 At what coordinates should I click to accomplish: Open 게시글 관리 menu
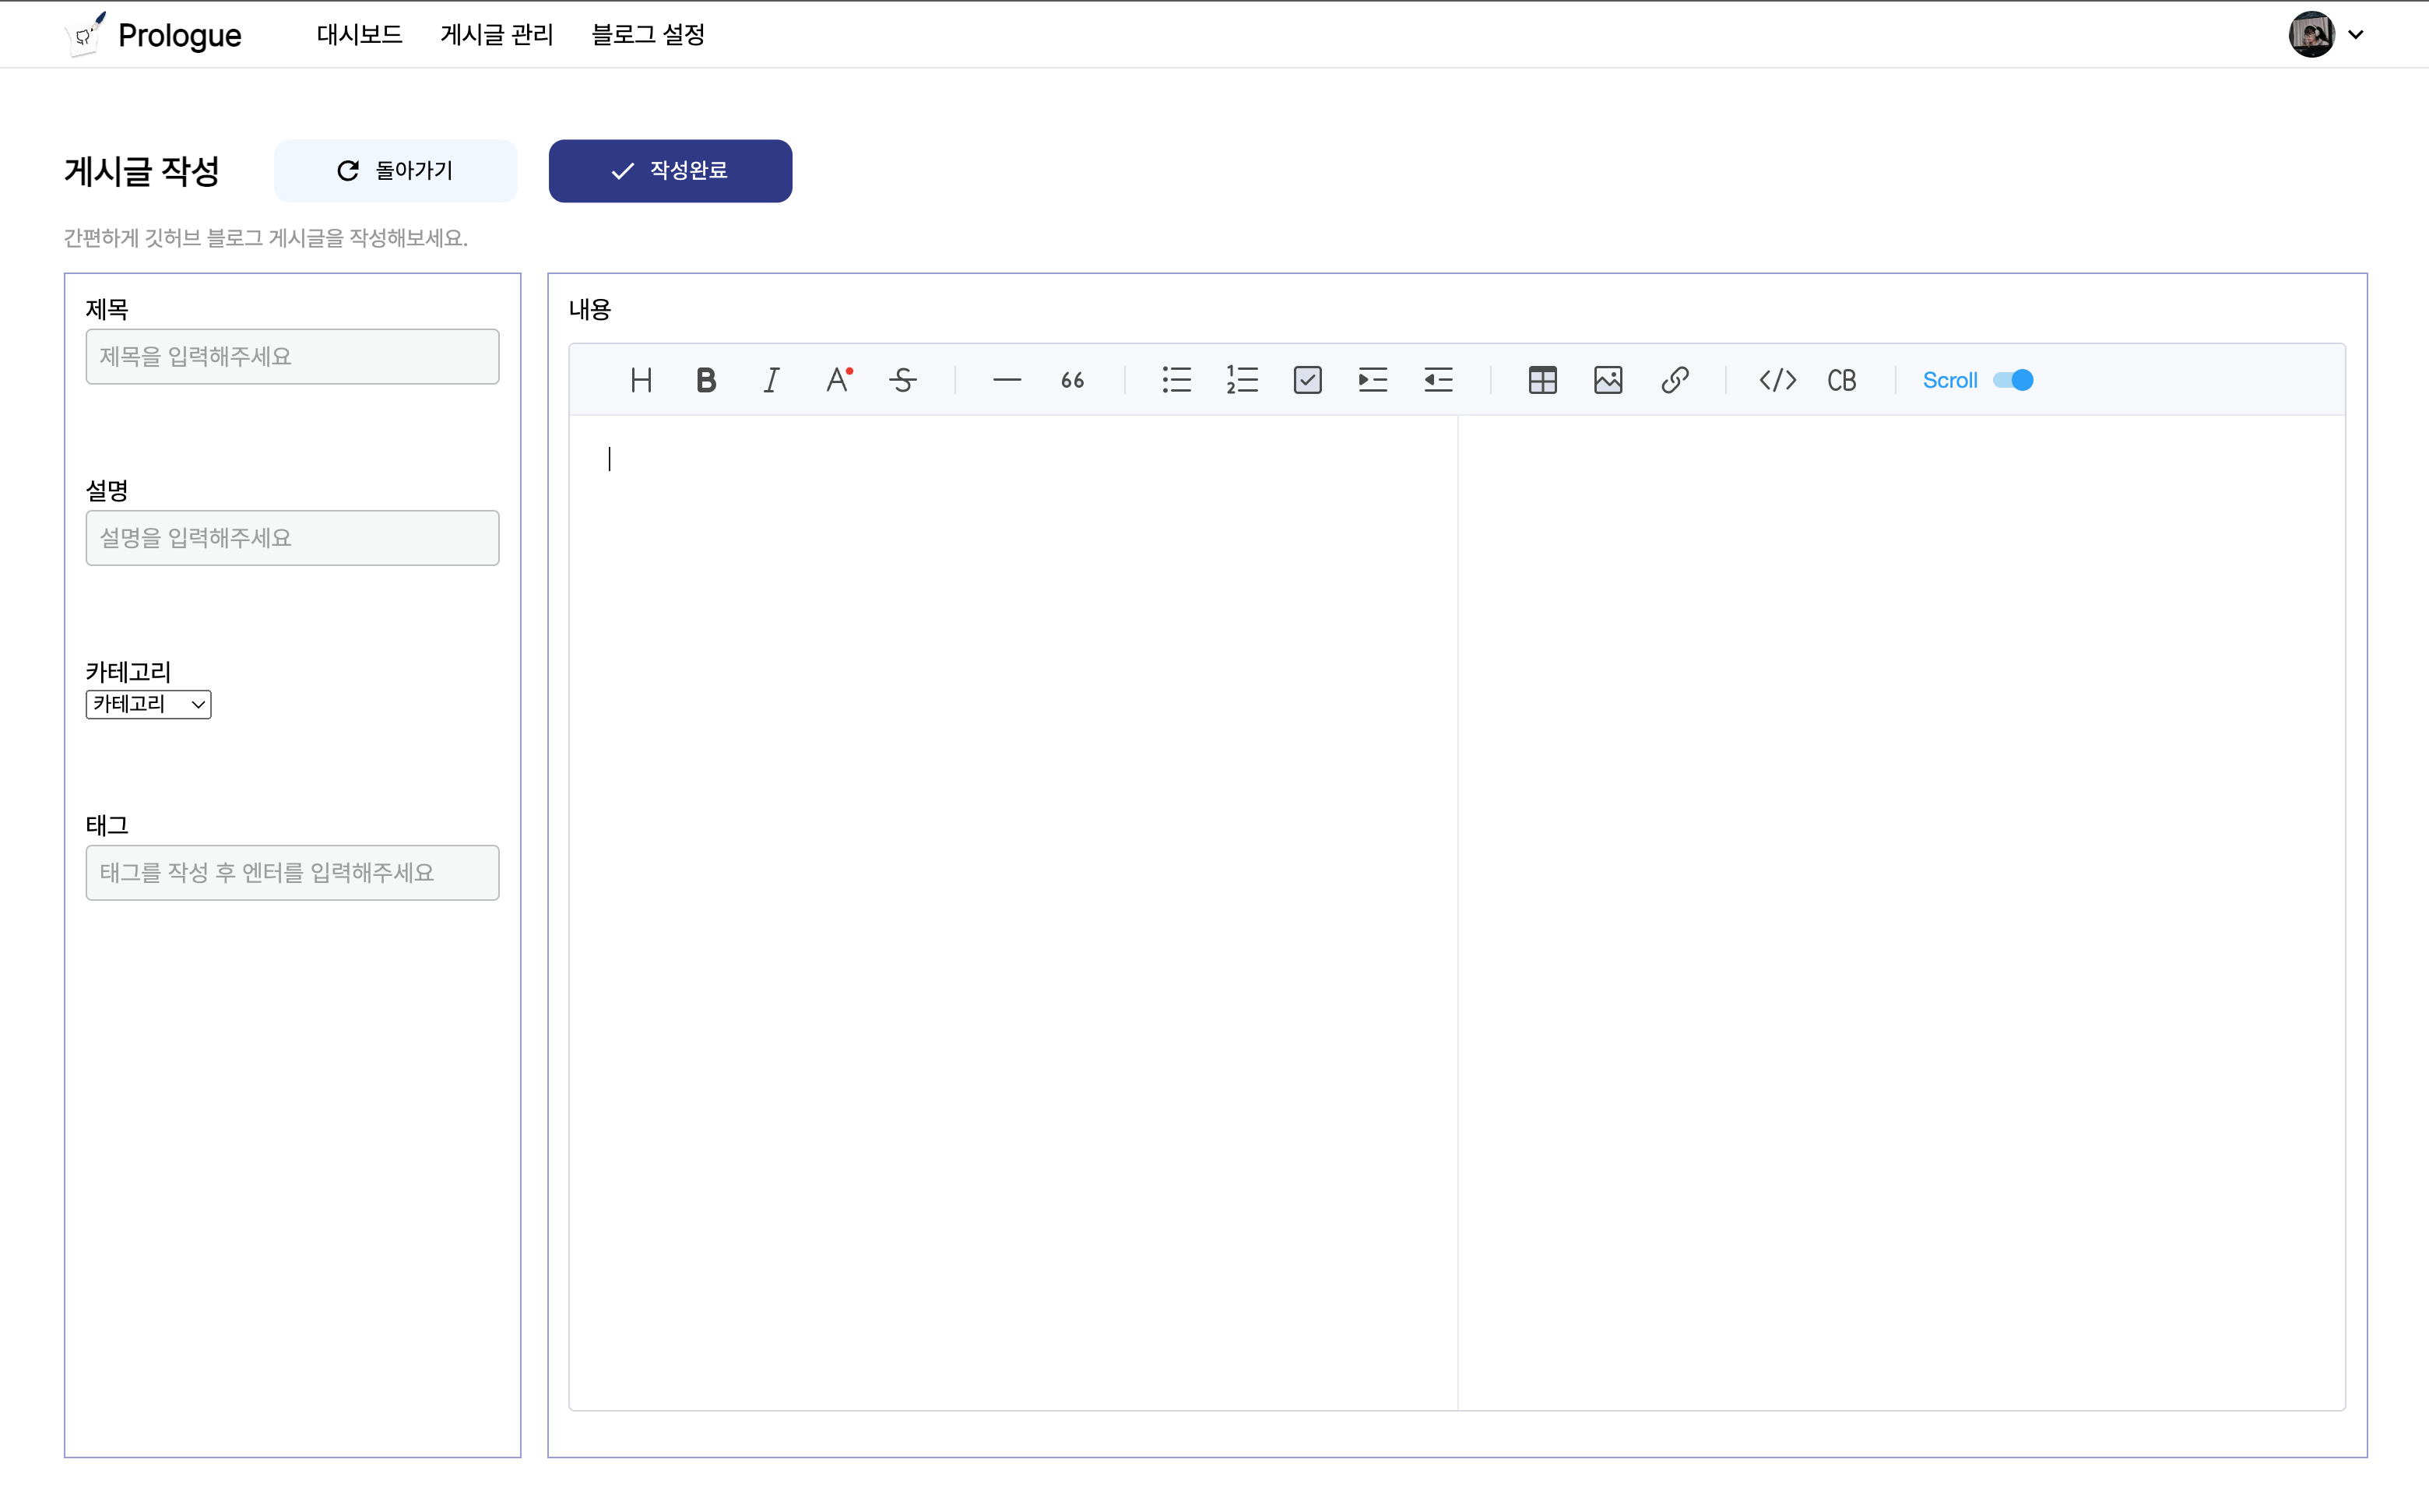[496, 35]
